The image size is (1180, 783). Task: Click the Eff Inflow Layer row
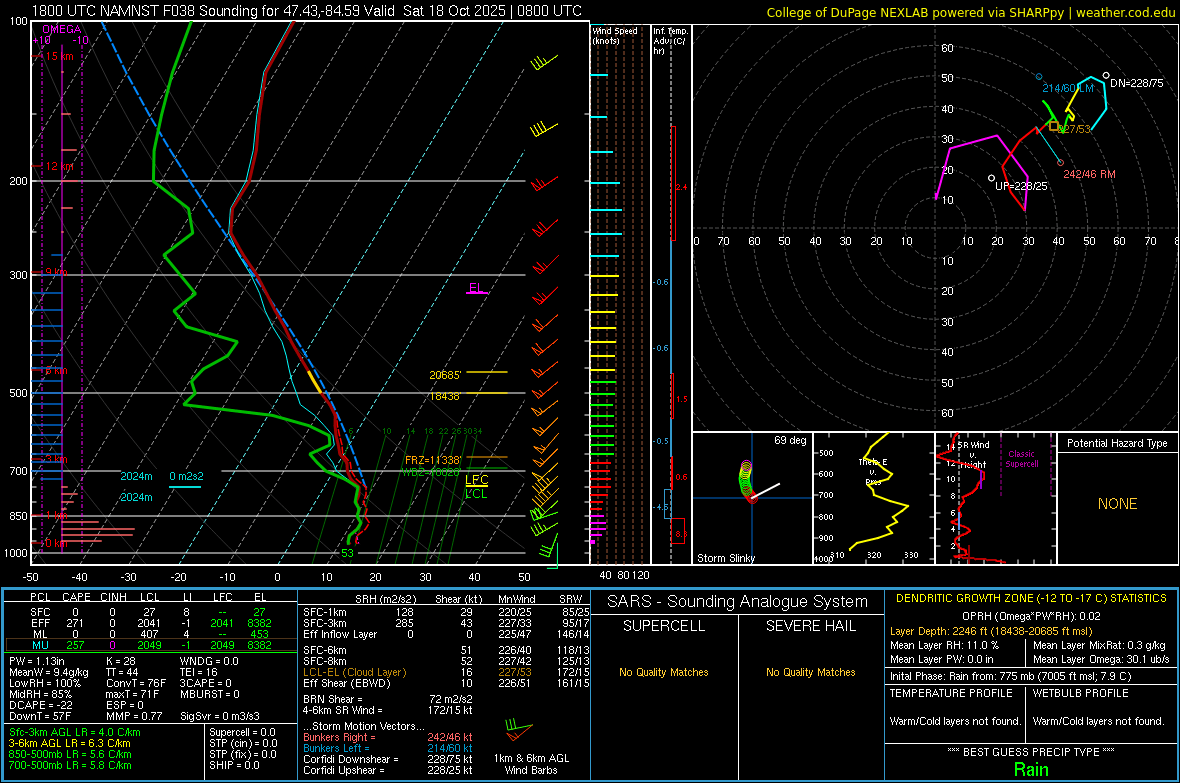(x=446, y=635)
